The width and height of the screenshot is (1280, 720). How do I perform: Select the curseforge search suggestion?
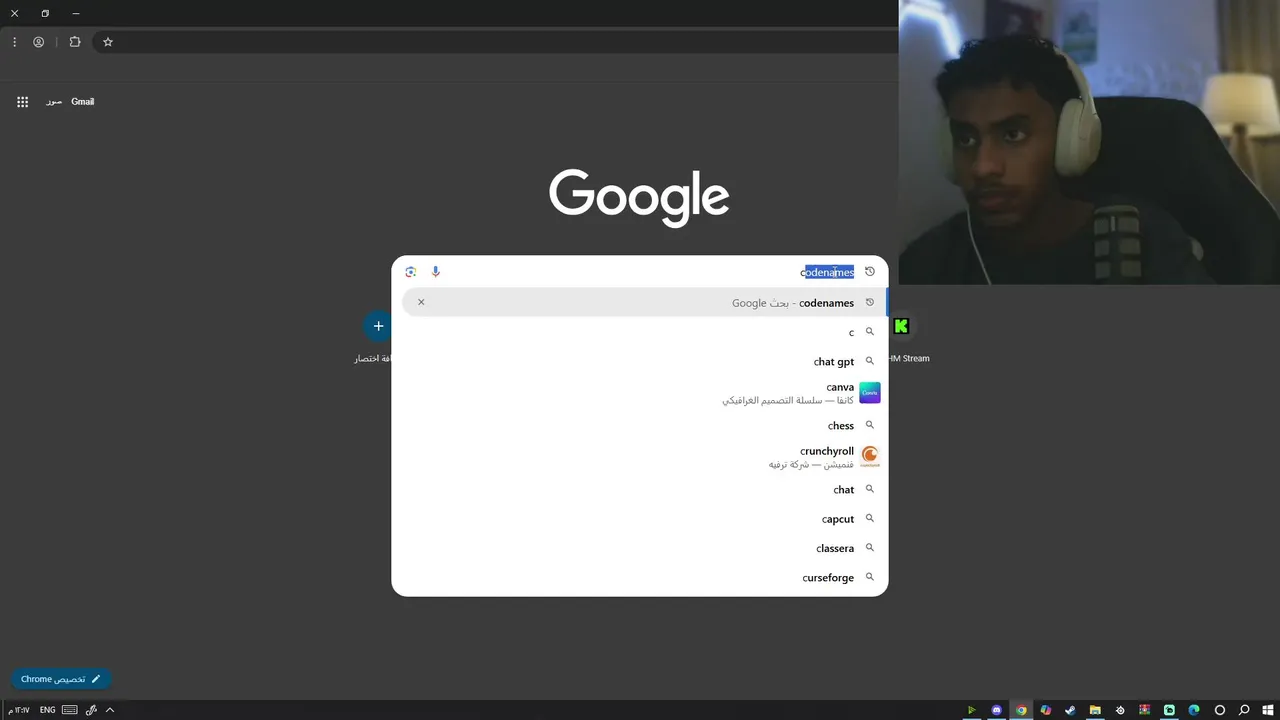640,577
